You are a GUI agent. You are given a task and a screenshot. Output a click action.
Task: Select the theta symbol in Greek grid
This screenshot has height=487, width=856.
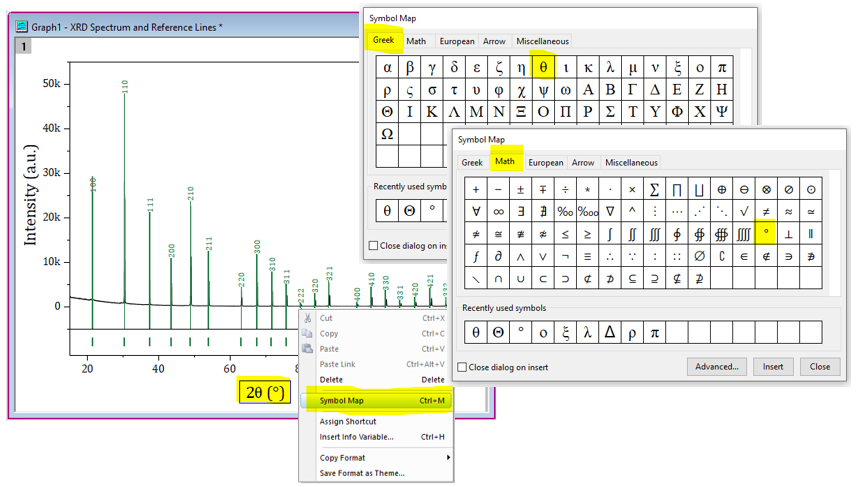[543, 68]
